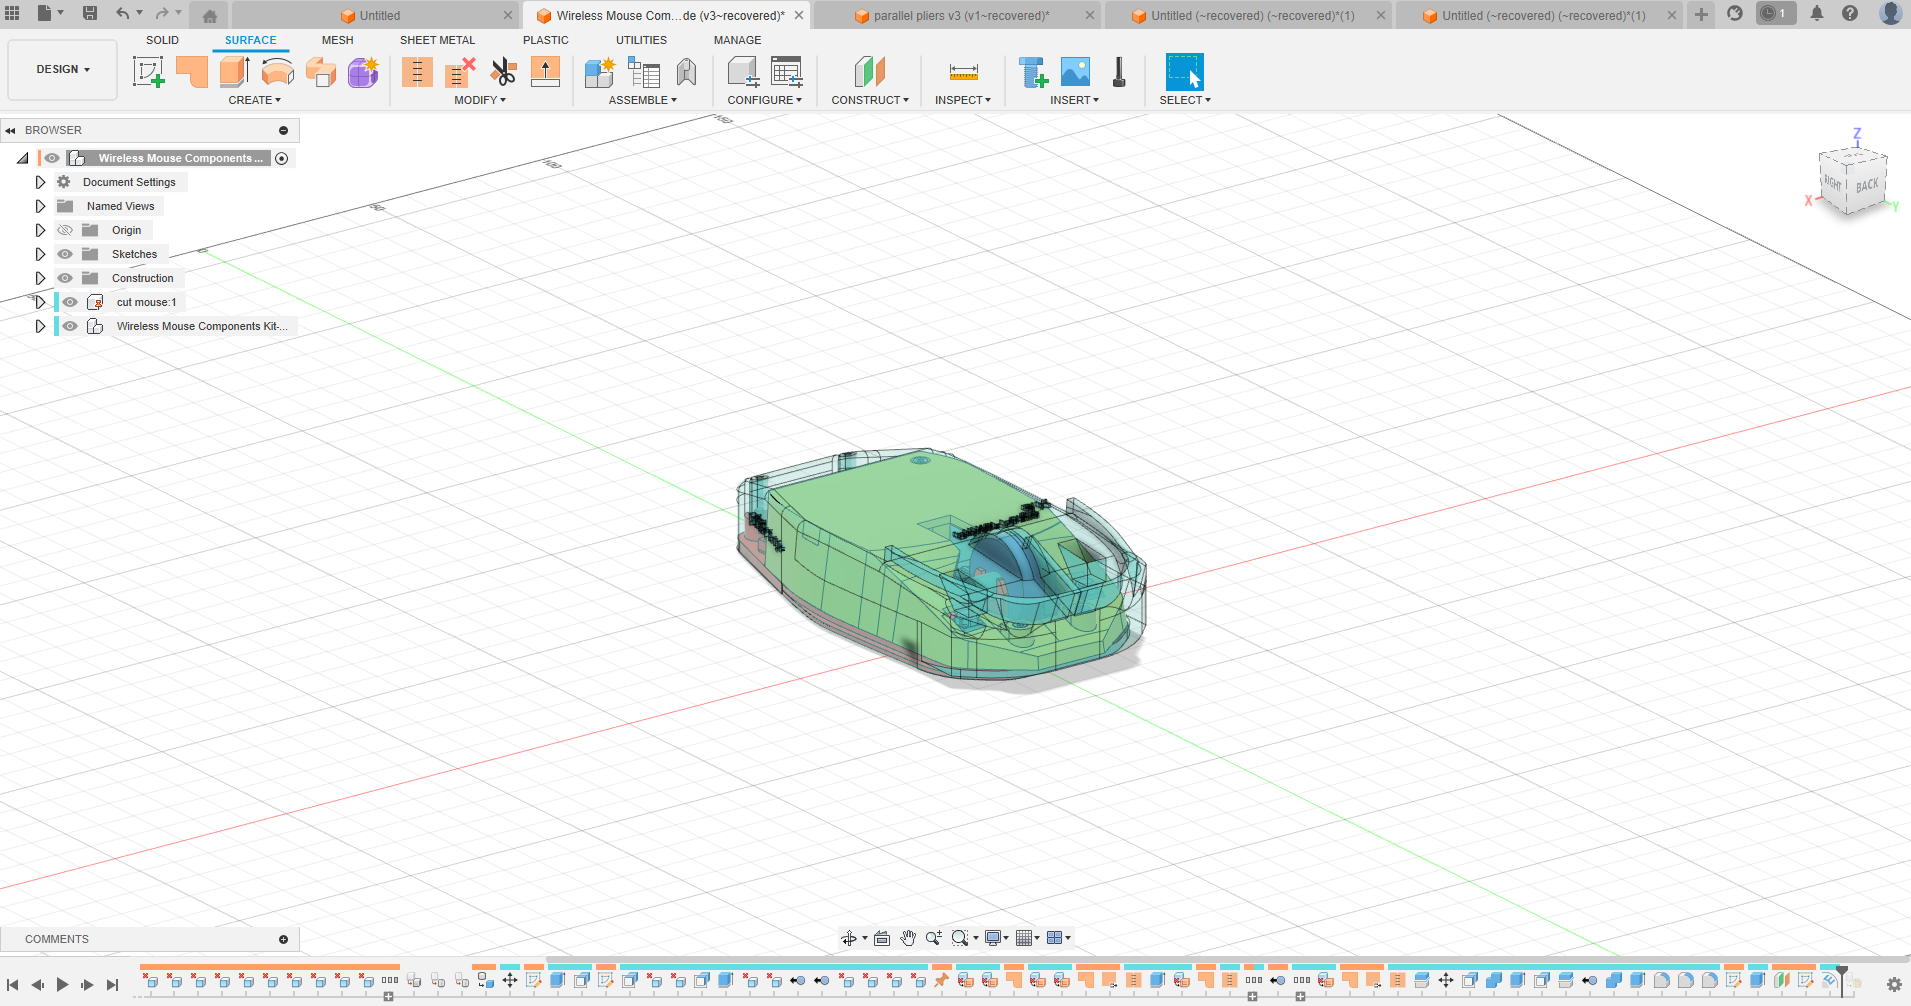1911x1006 pixels.
Task: Open the CREATE dropdown menu
Action: coord(255,100)
